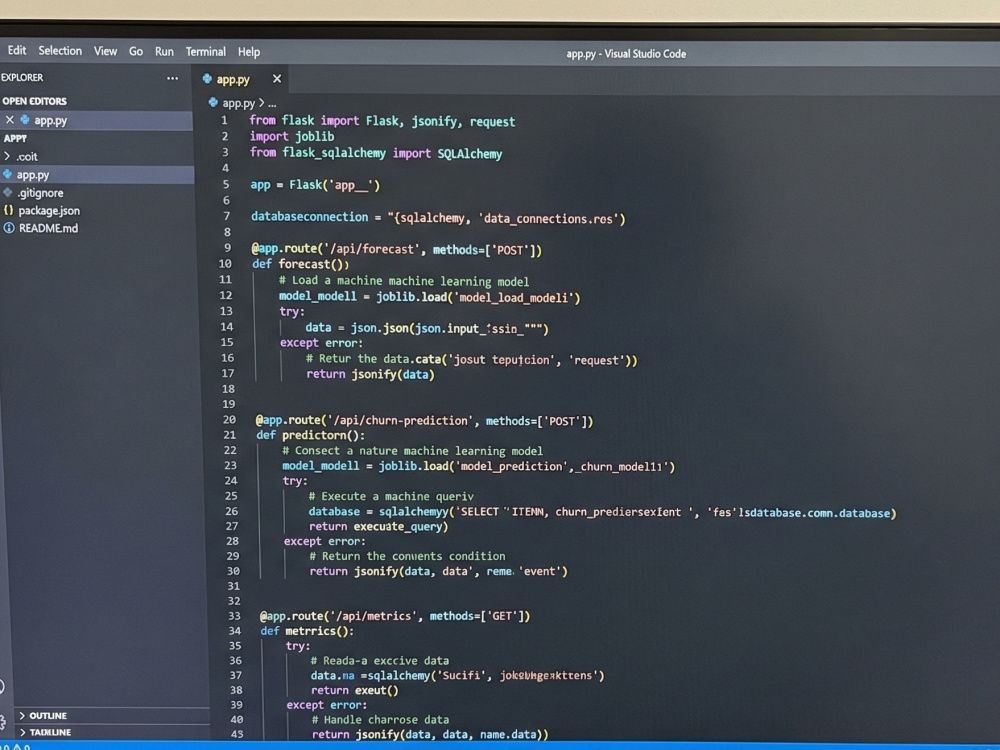1000x750 pixels.
Task: Click line number 10 in gutter
Action: click(225, 263)
